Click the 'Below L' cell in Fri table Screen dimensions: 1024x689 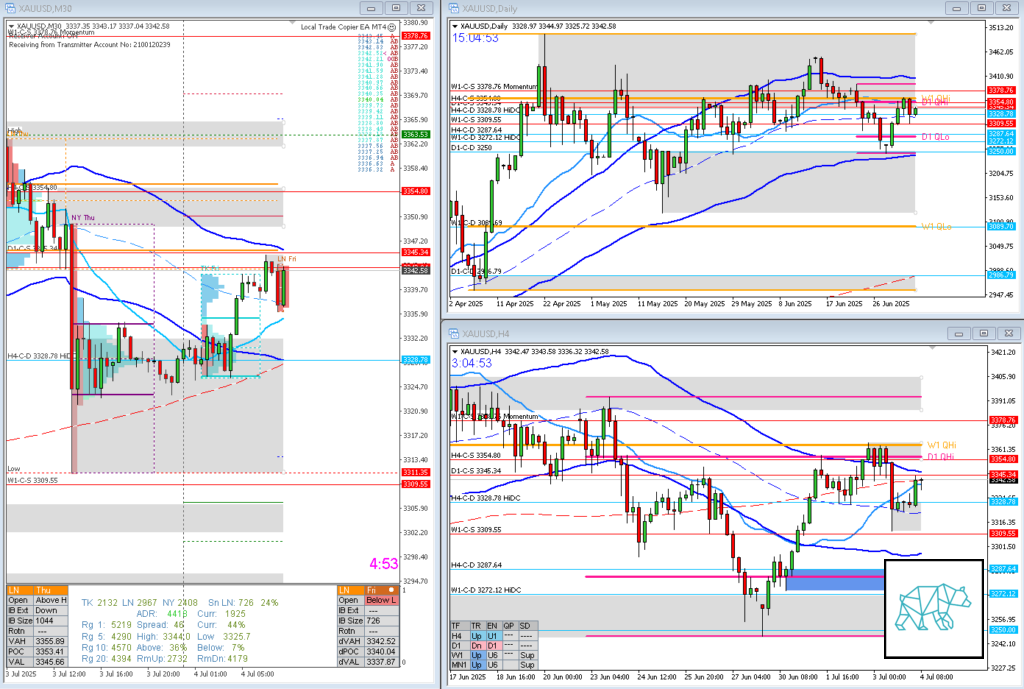coord(382,600)
